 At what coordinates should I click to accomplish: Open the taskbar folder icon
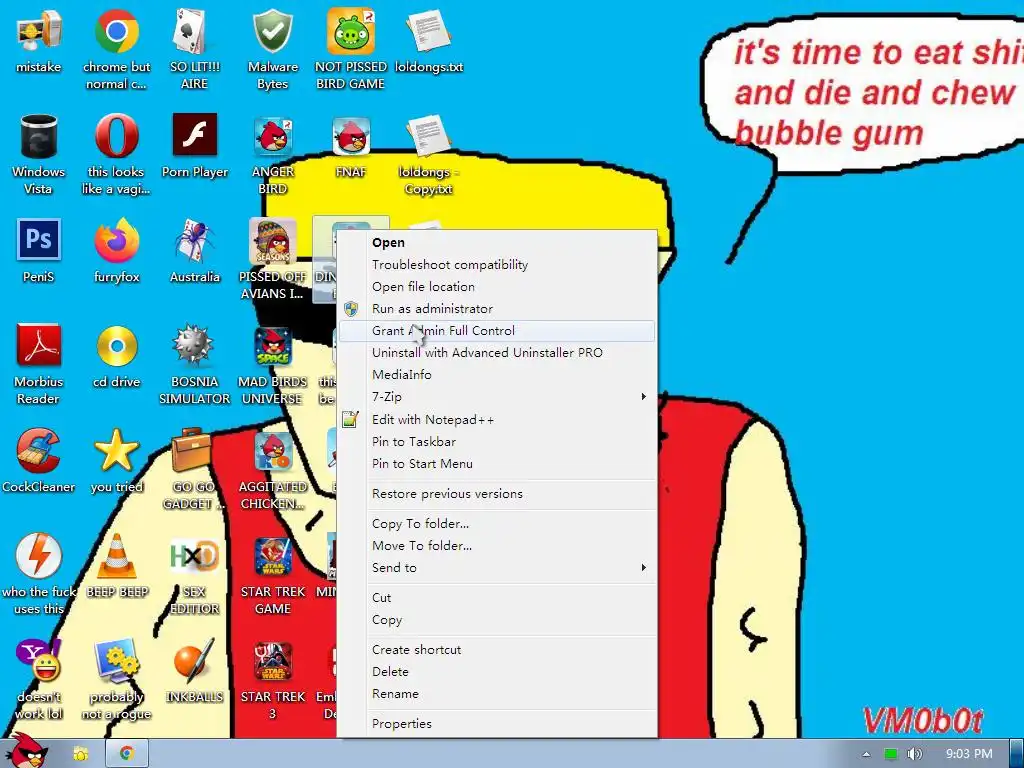81,754
